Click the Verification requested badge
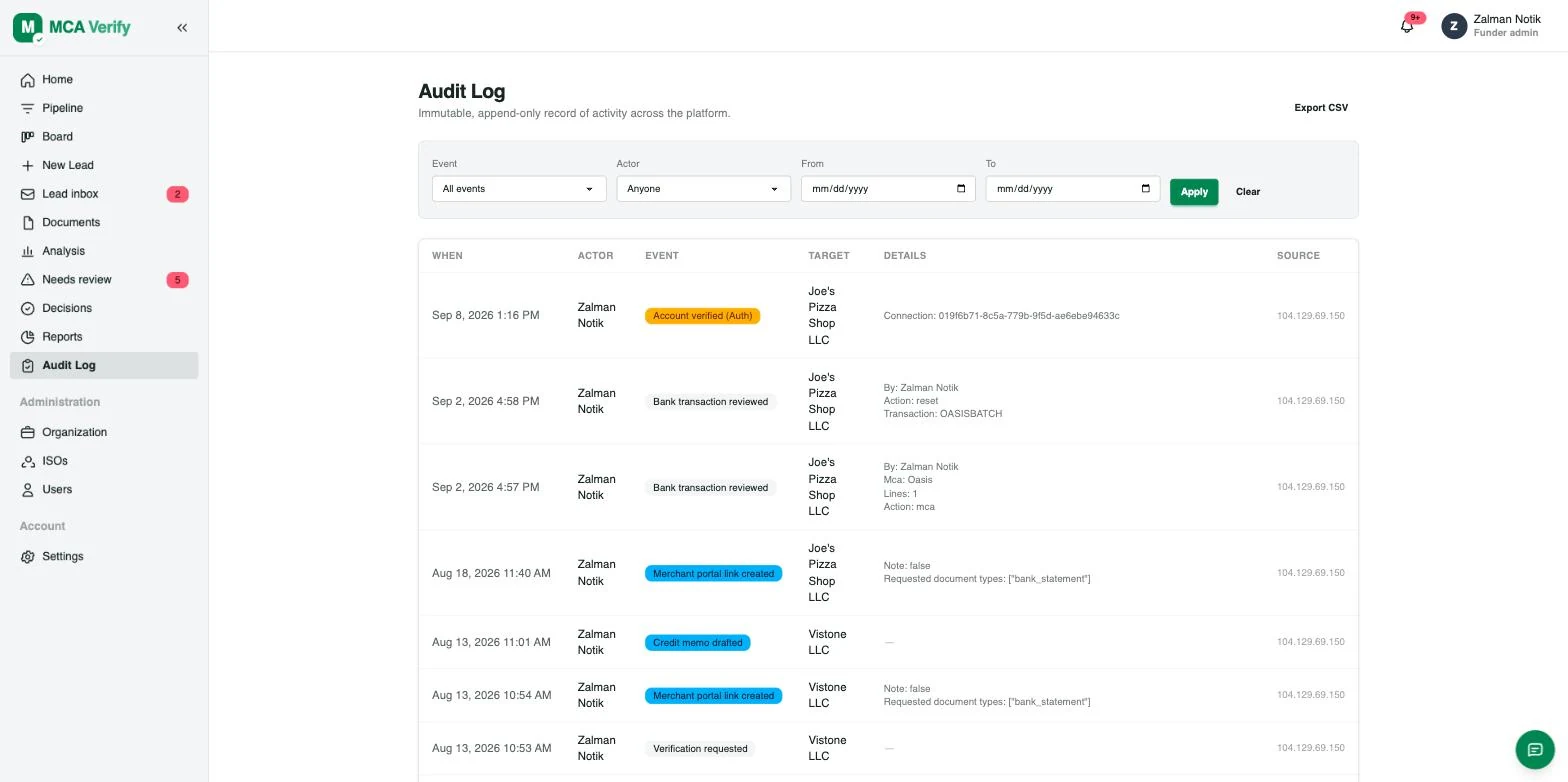 tap(700, 749)
